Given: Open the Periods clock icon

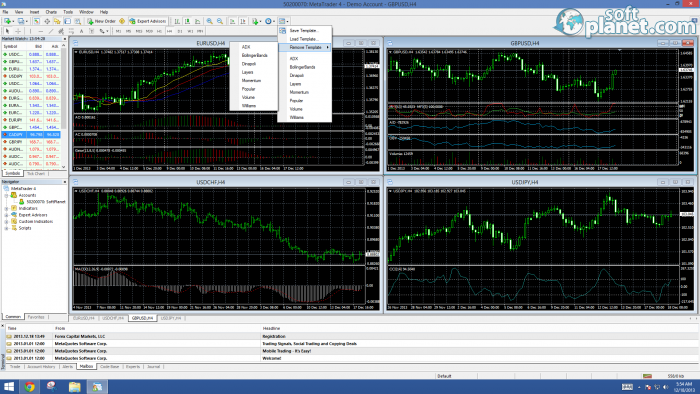Looking at the screenshot, I should [268, 21].
